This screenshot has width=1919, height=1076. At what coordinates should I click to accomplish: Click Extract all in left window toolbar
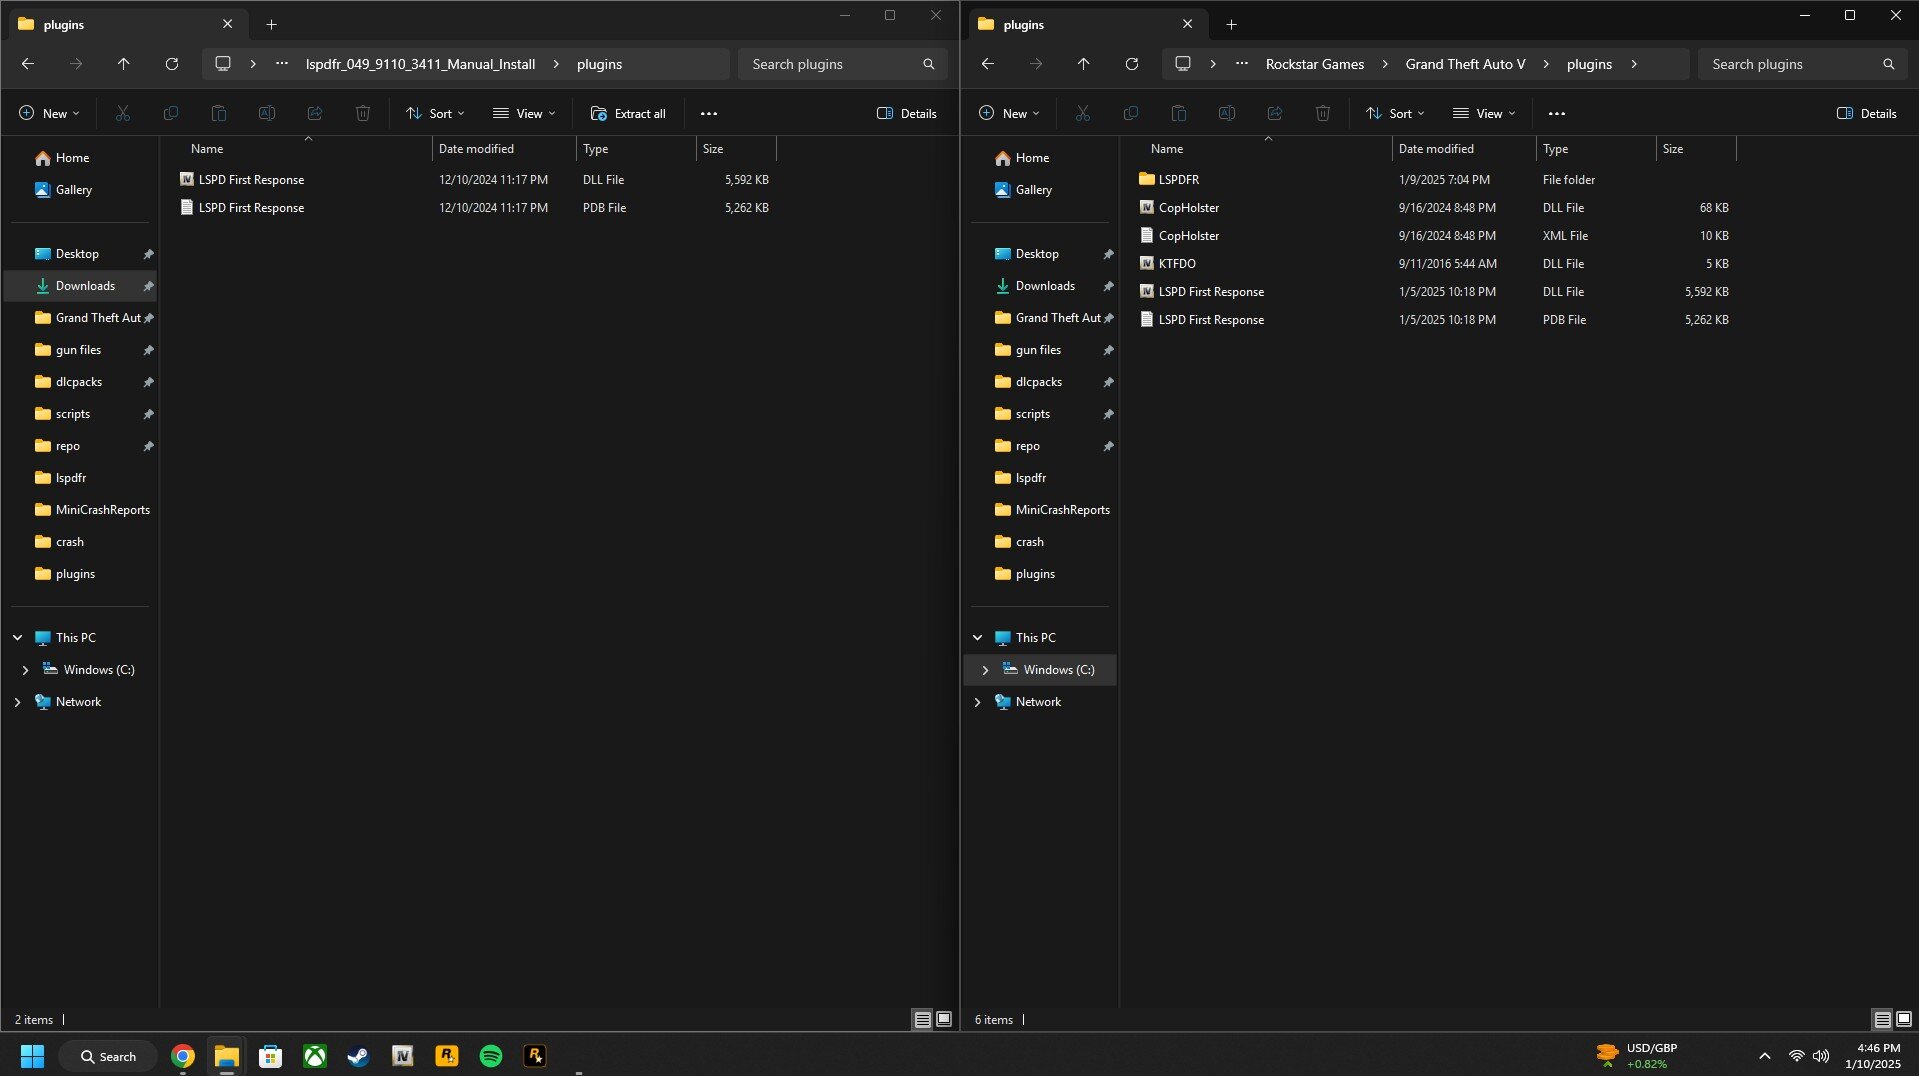tap(628, 114)
